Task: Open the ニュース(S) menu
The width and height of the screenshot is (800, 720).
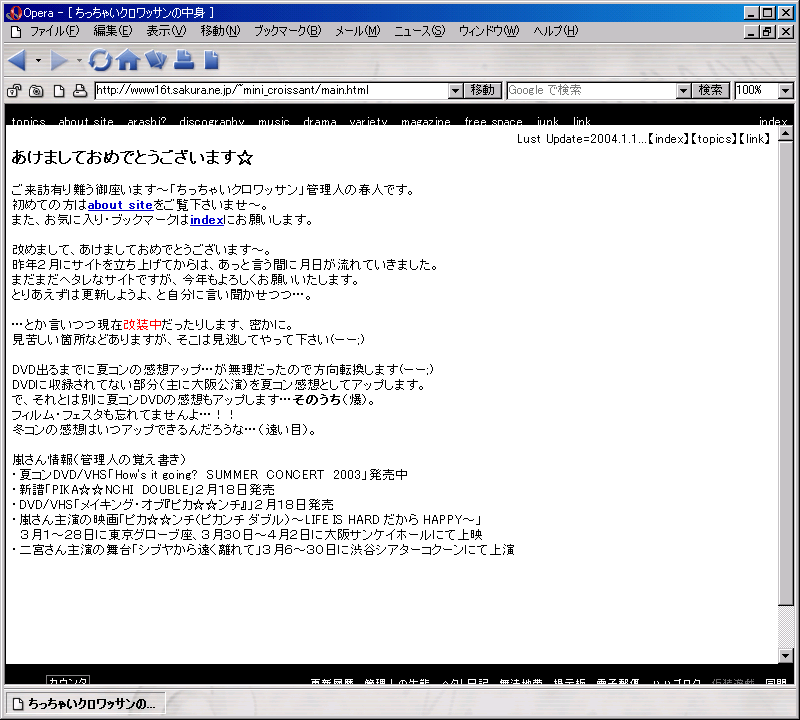Action: click(419, 31)
